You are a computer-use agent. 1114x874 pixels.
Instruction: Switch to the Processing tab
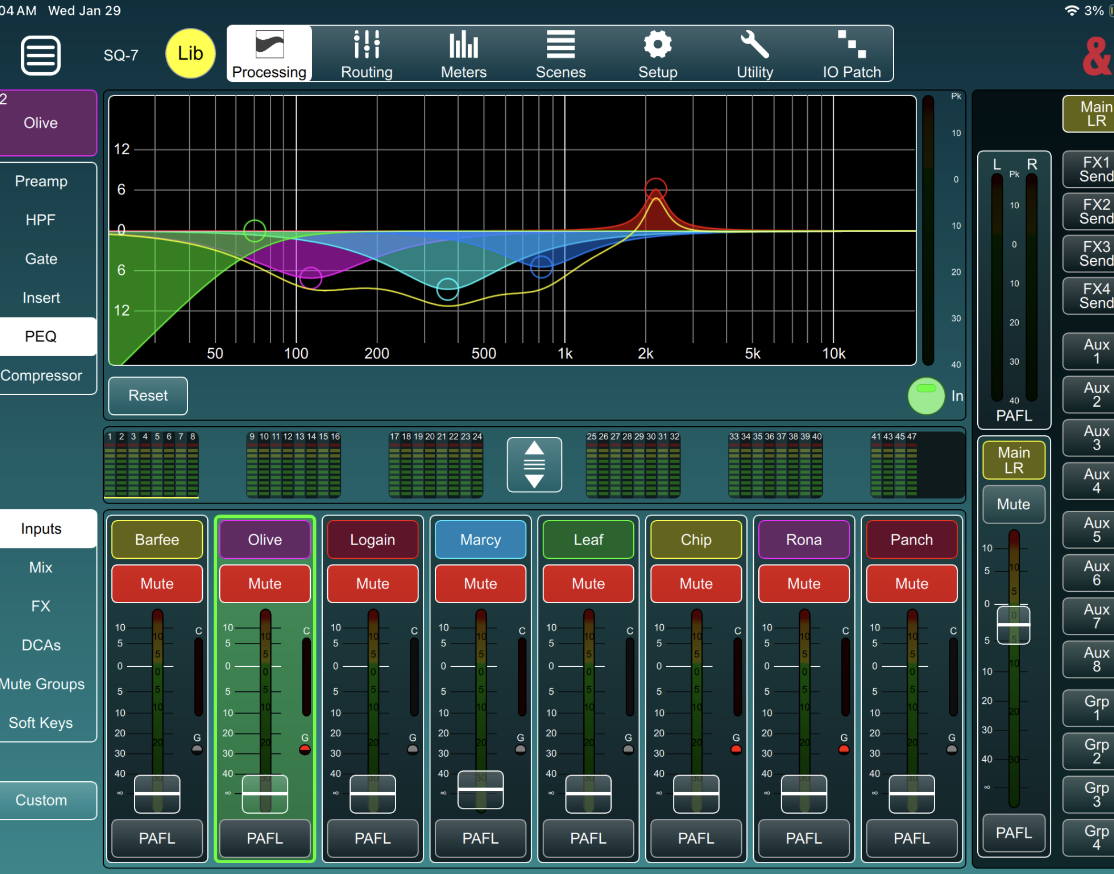pyautogui.click(x=269, y=54)
